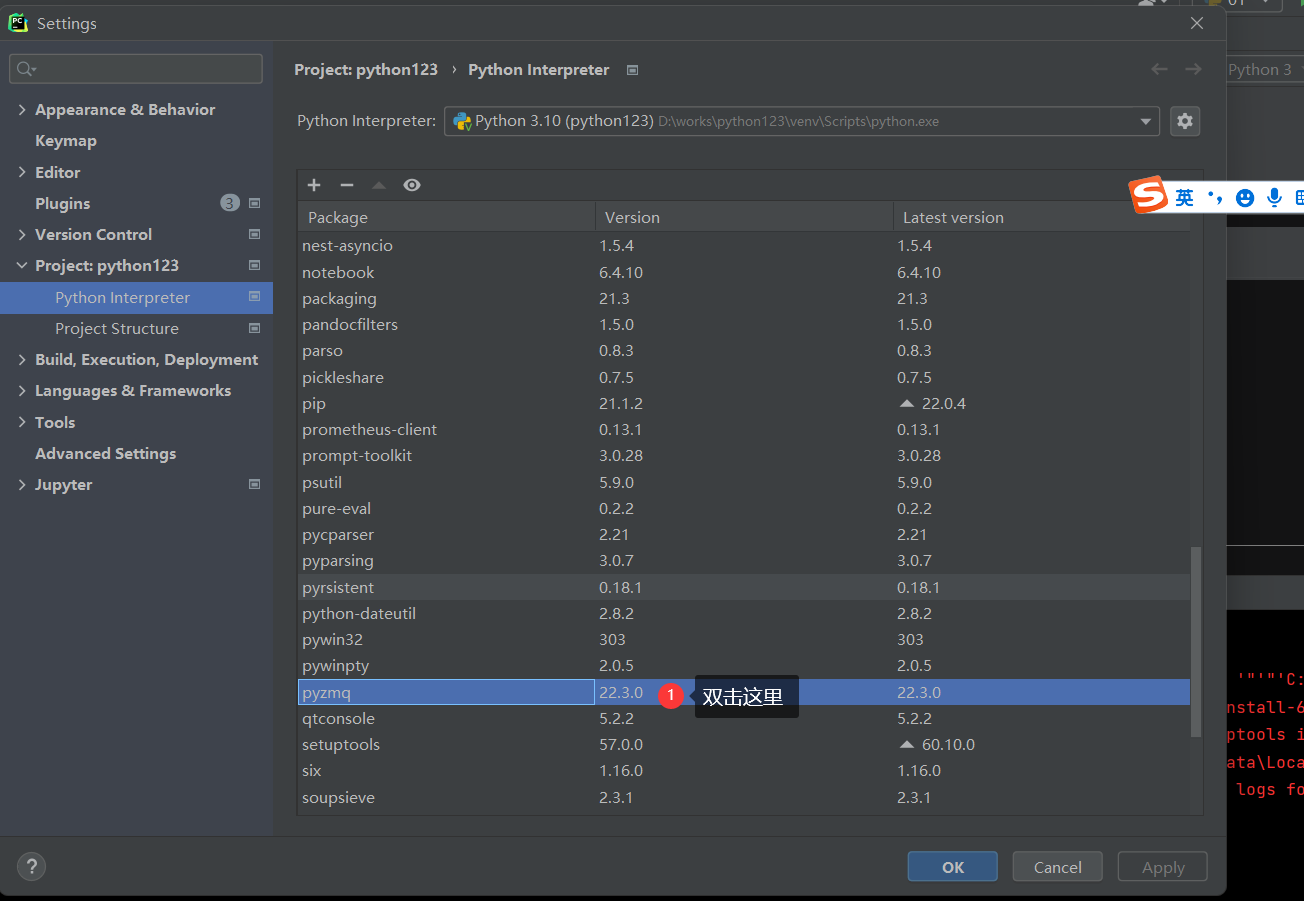Expand the Jupyter settings group
The height and width of the screenshot is (901, 1304).
(x=22, y=484)
